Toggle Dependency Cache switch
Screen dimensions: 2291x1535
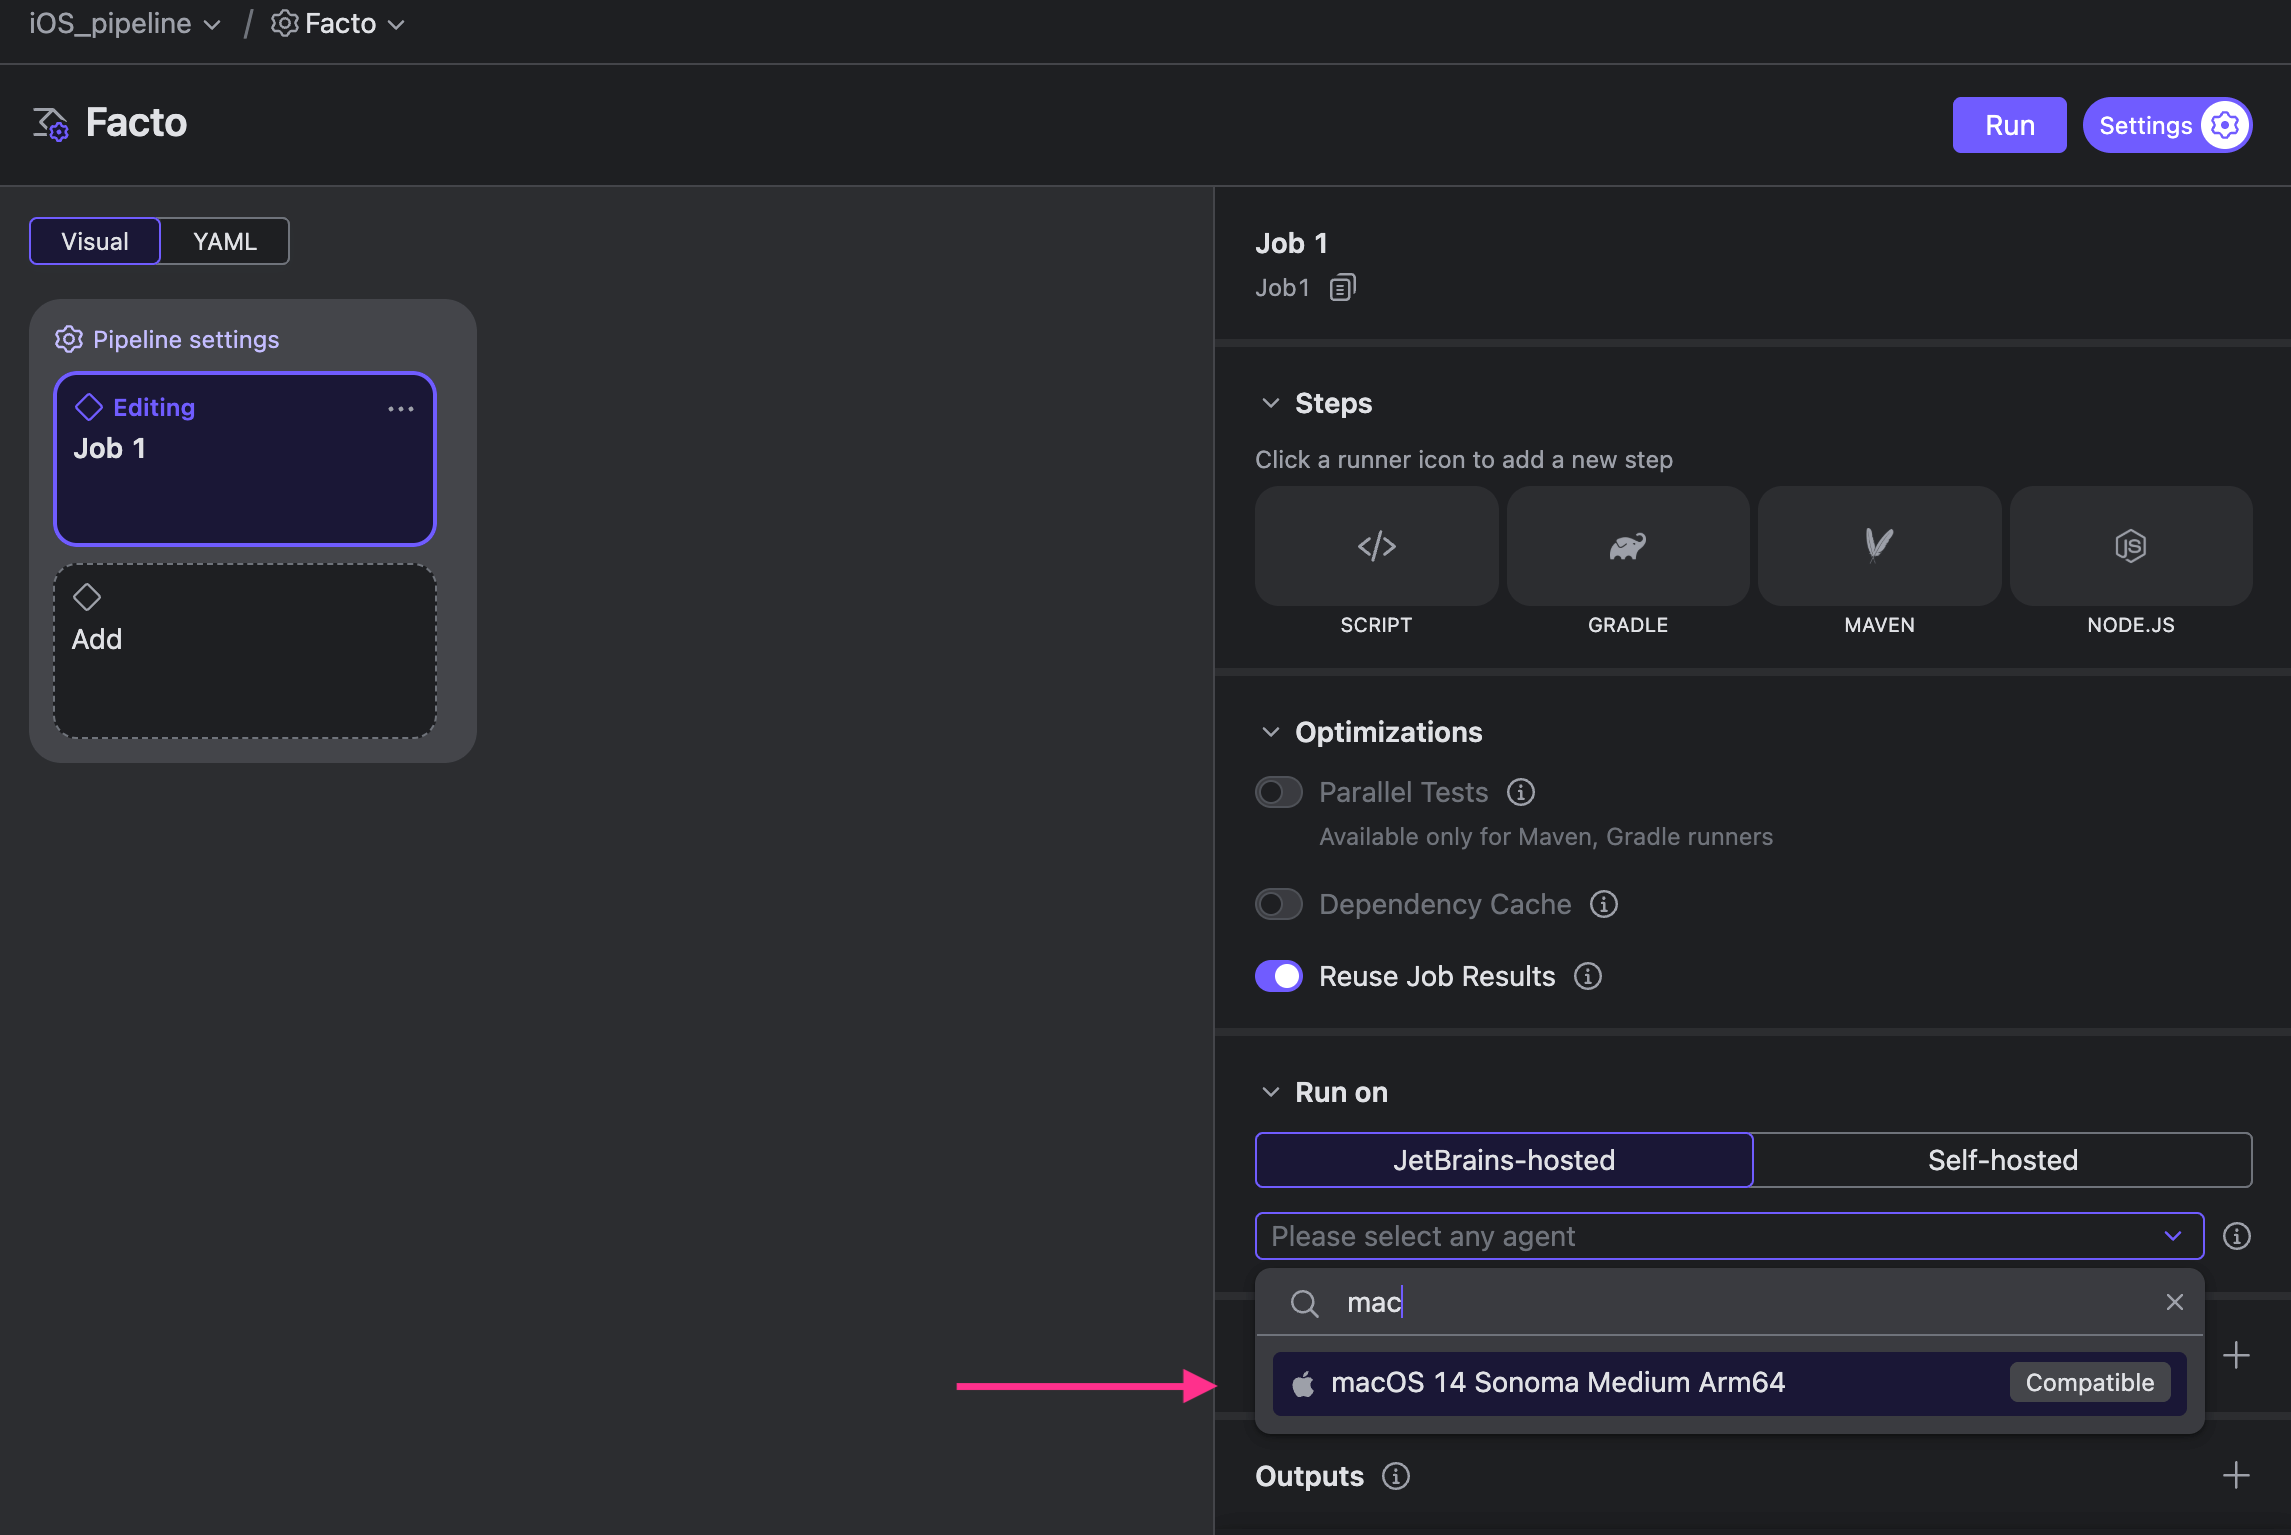point(1279,904)
